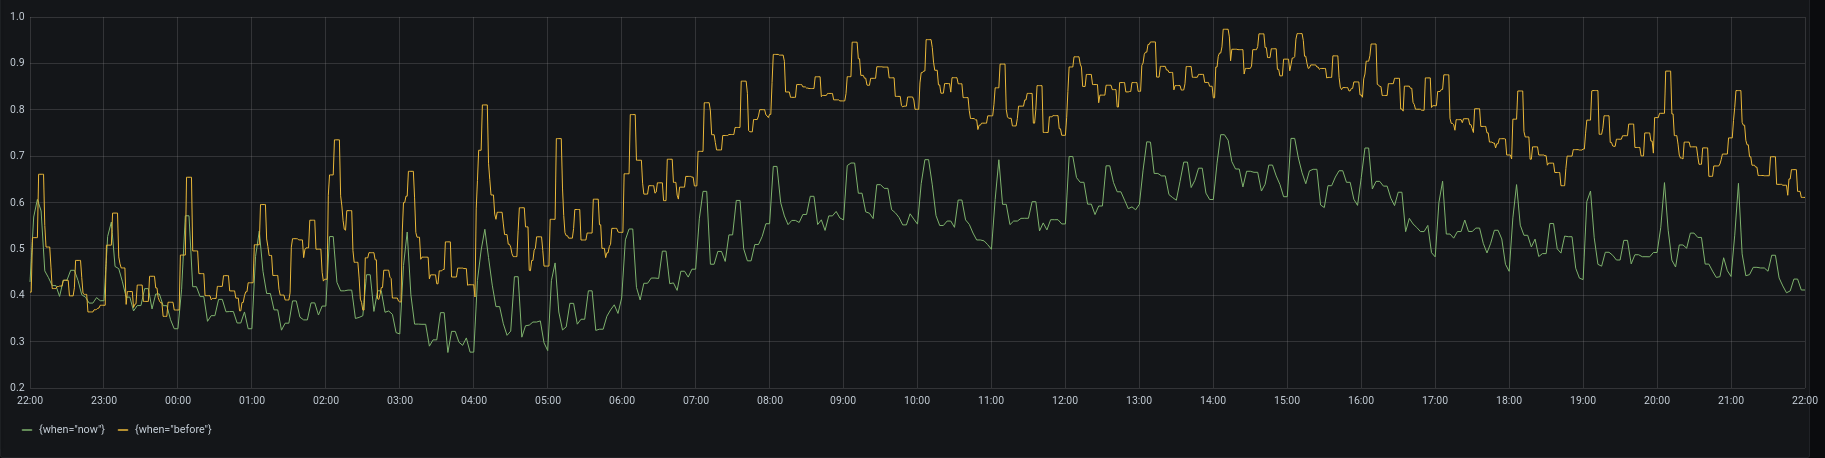Image resolution: width=1825 pixels, height=458 pixels.
Task: Click the yellow color swatch for before series
Action: pyautogui.click(x=124, y=429)
